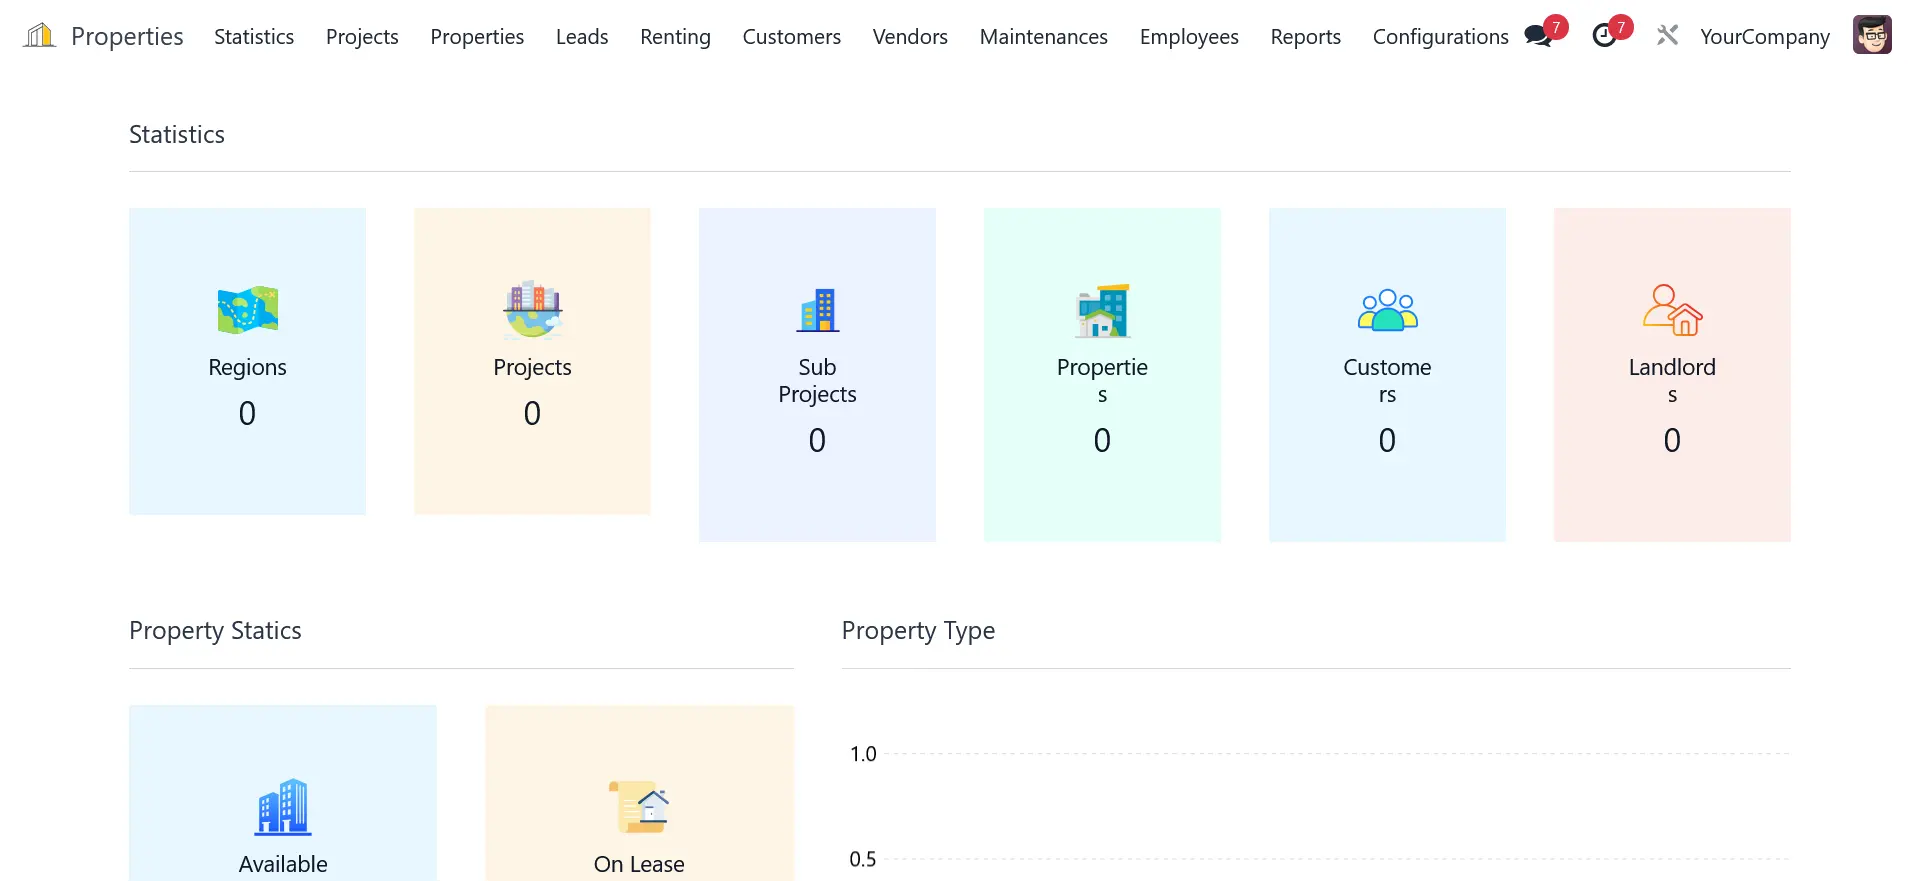Open the Configurations menu
1920x882 pixels.
pyautogui.click(x=1440, y=37)
